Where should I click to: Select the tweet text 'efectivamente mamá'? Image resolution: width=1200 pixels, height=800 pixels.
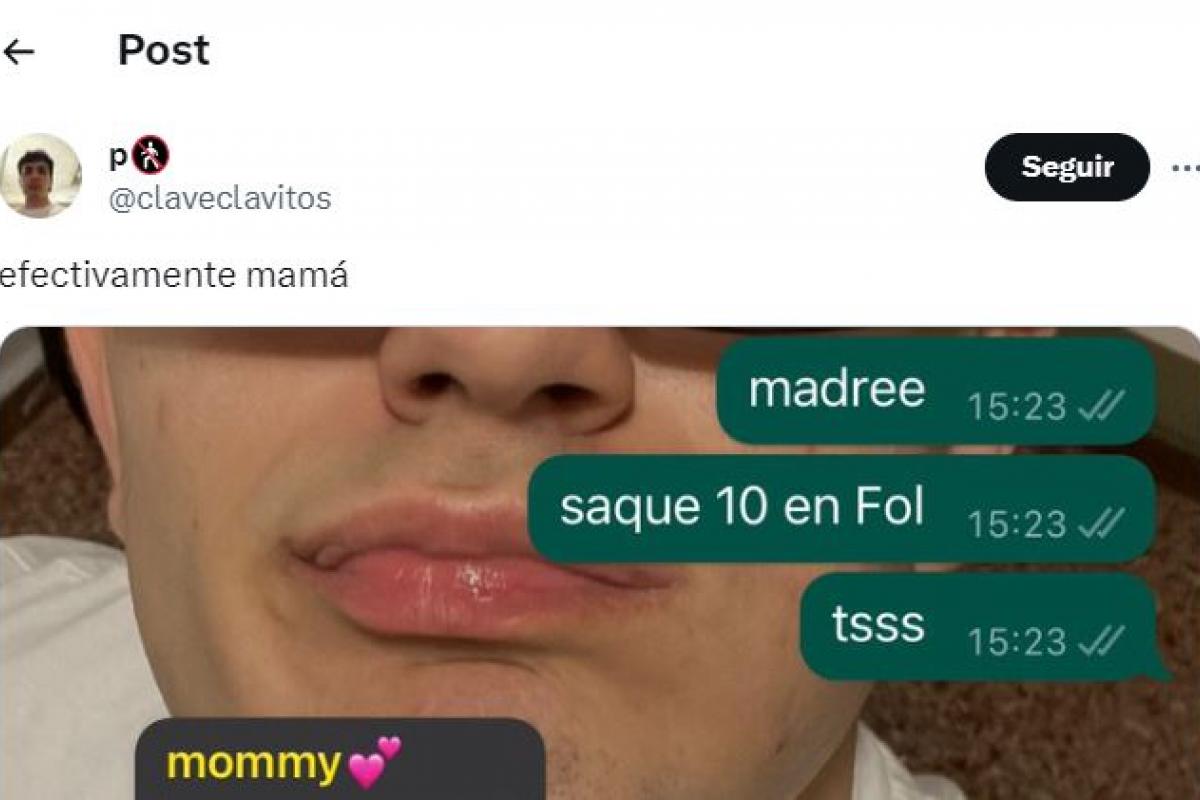(172, 274)
